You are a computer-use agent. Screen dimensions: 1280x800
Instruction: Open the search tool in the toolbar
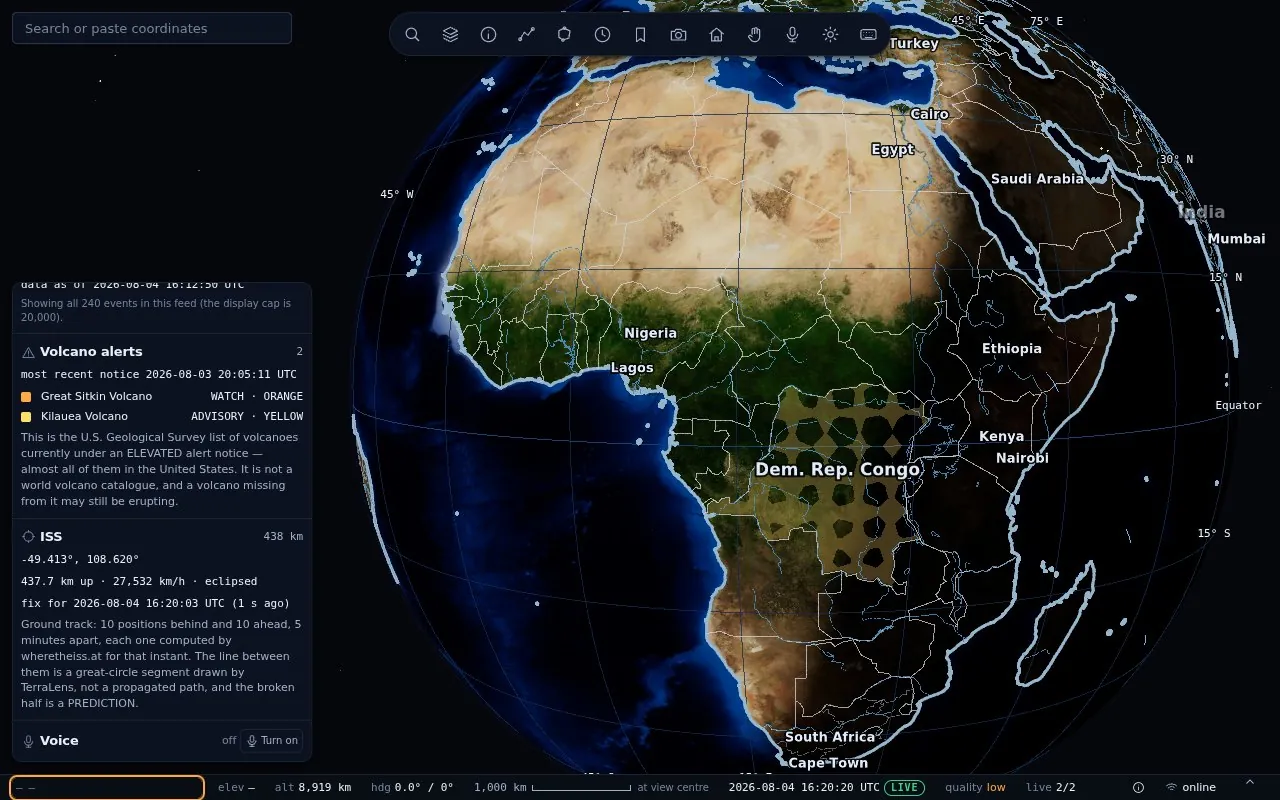tap(412, 34)
